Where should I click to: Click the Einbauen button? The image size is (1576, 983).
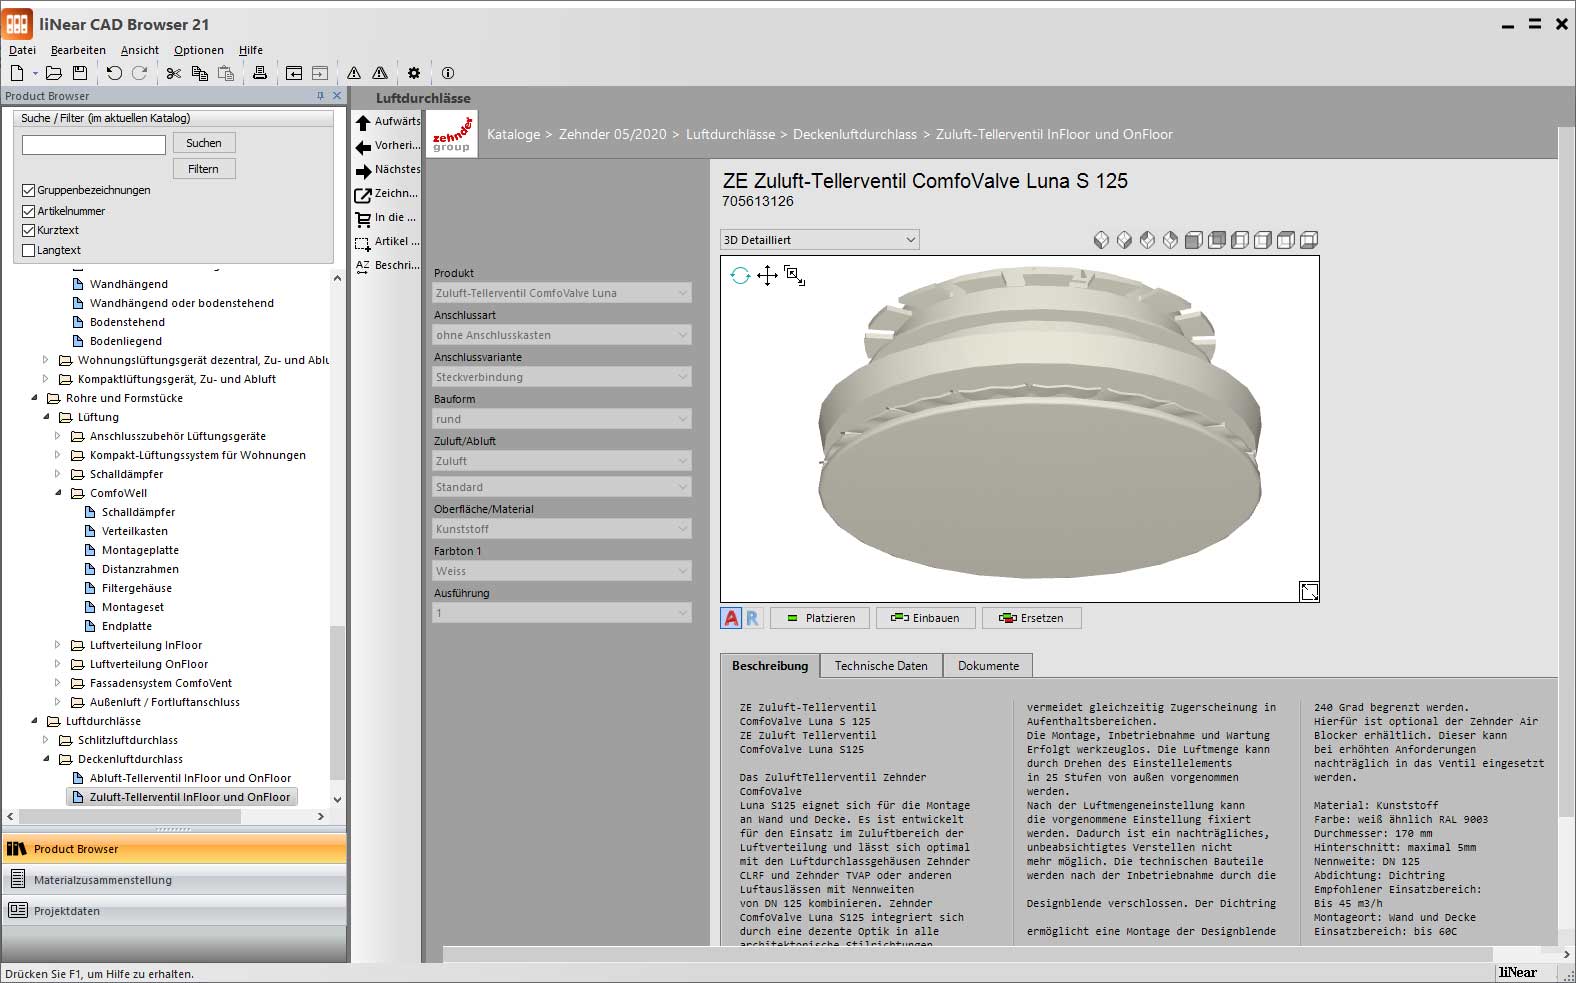[x=925, y=618]
